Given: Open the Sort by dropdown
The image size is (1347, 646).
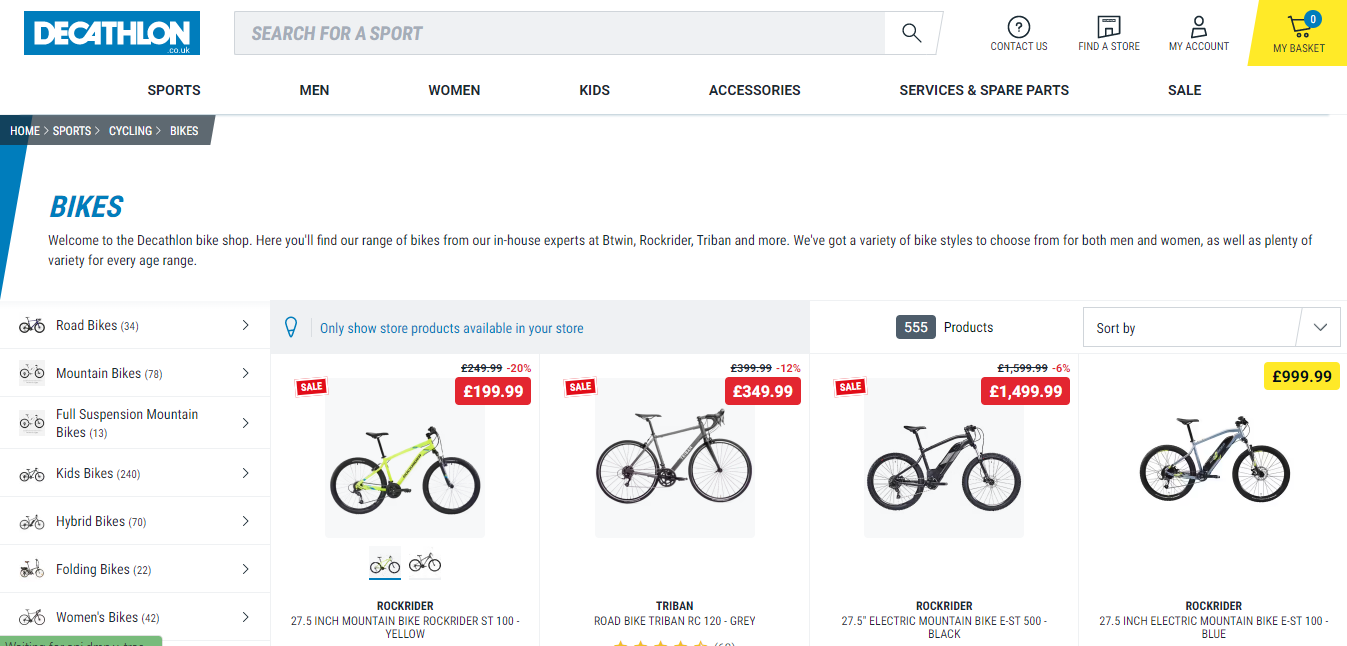Looking at the screenshot, I should (1211, 328).
